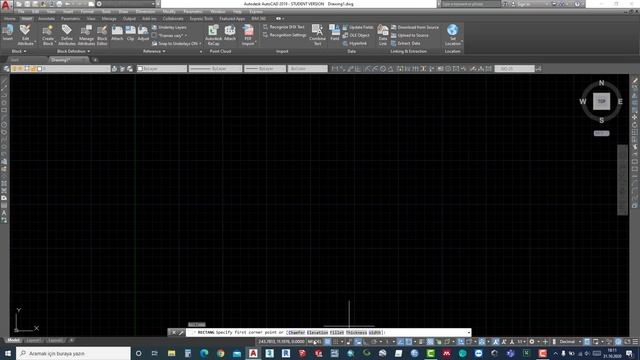This screenshot has height=360, width=640.
Task: Toggle grid display in status bar
Action: (328, 342)
